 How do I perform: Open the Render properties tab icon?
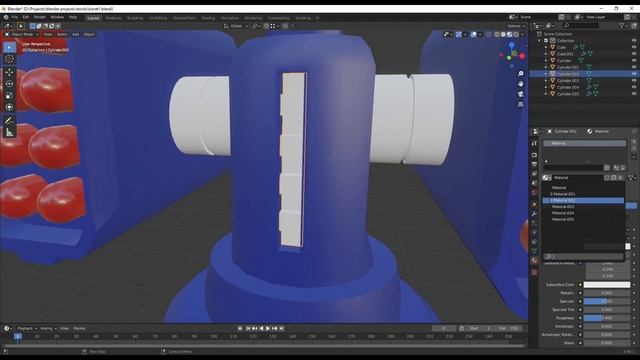pyautogui.click(x=534, y=155)
